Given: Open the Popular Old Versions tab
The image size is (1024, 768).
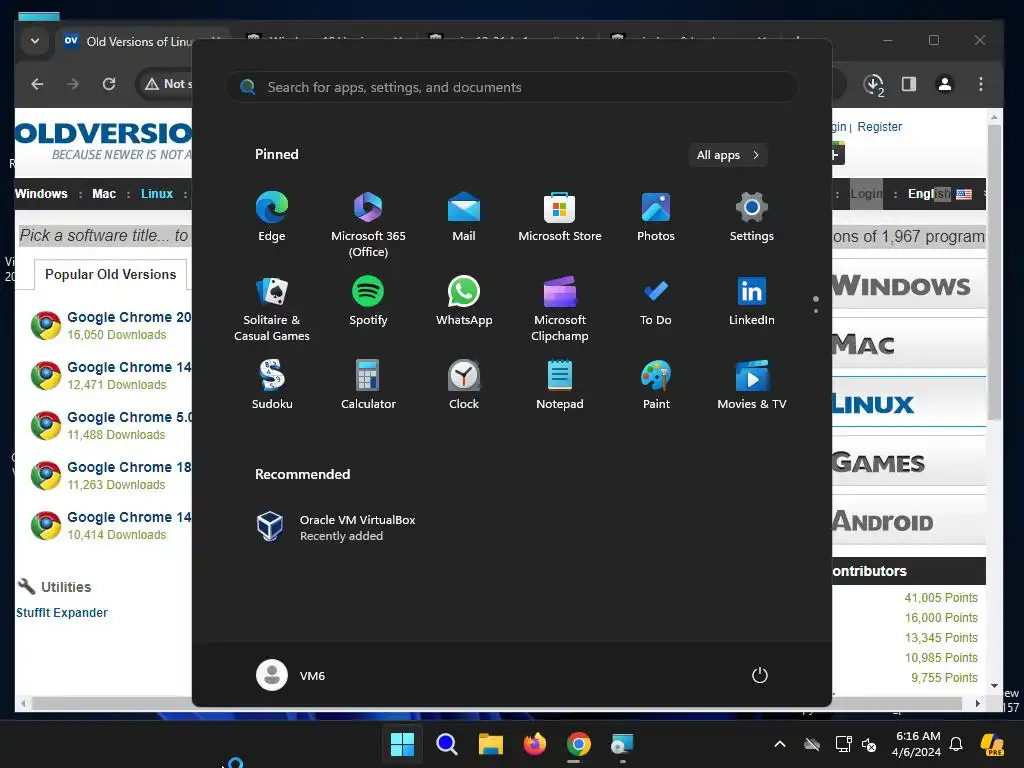Looking at the screenshot, I should [x=110, y=274].
